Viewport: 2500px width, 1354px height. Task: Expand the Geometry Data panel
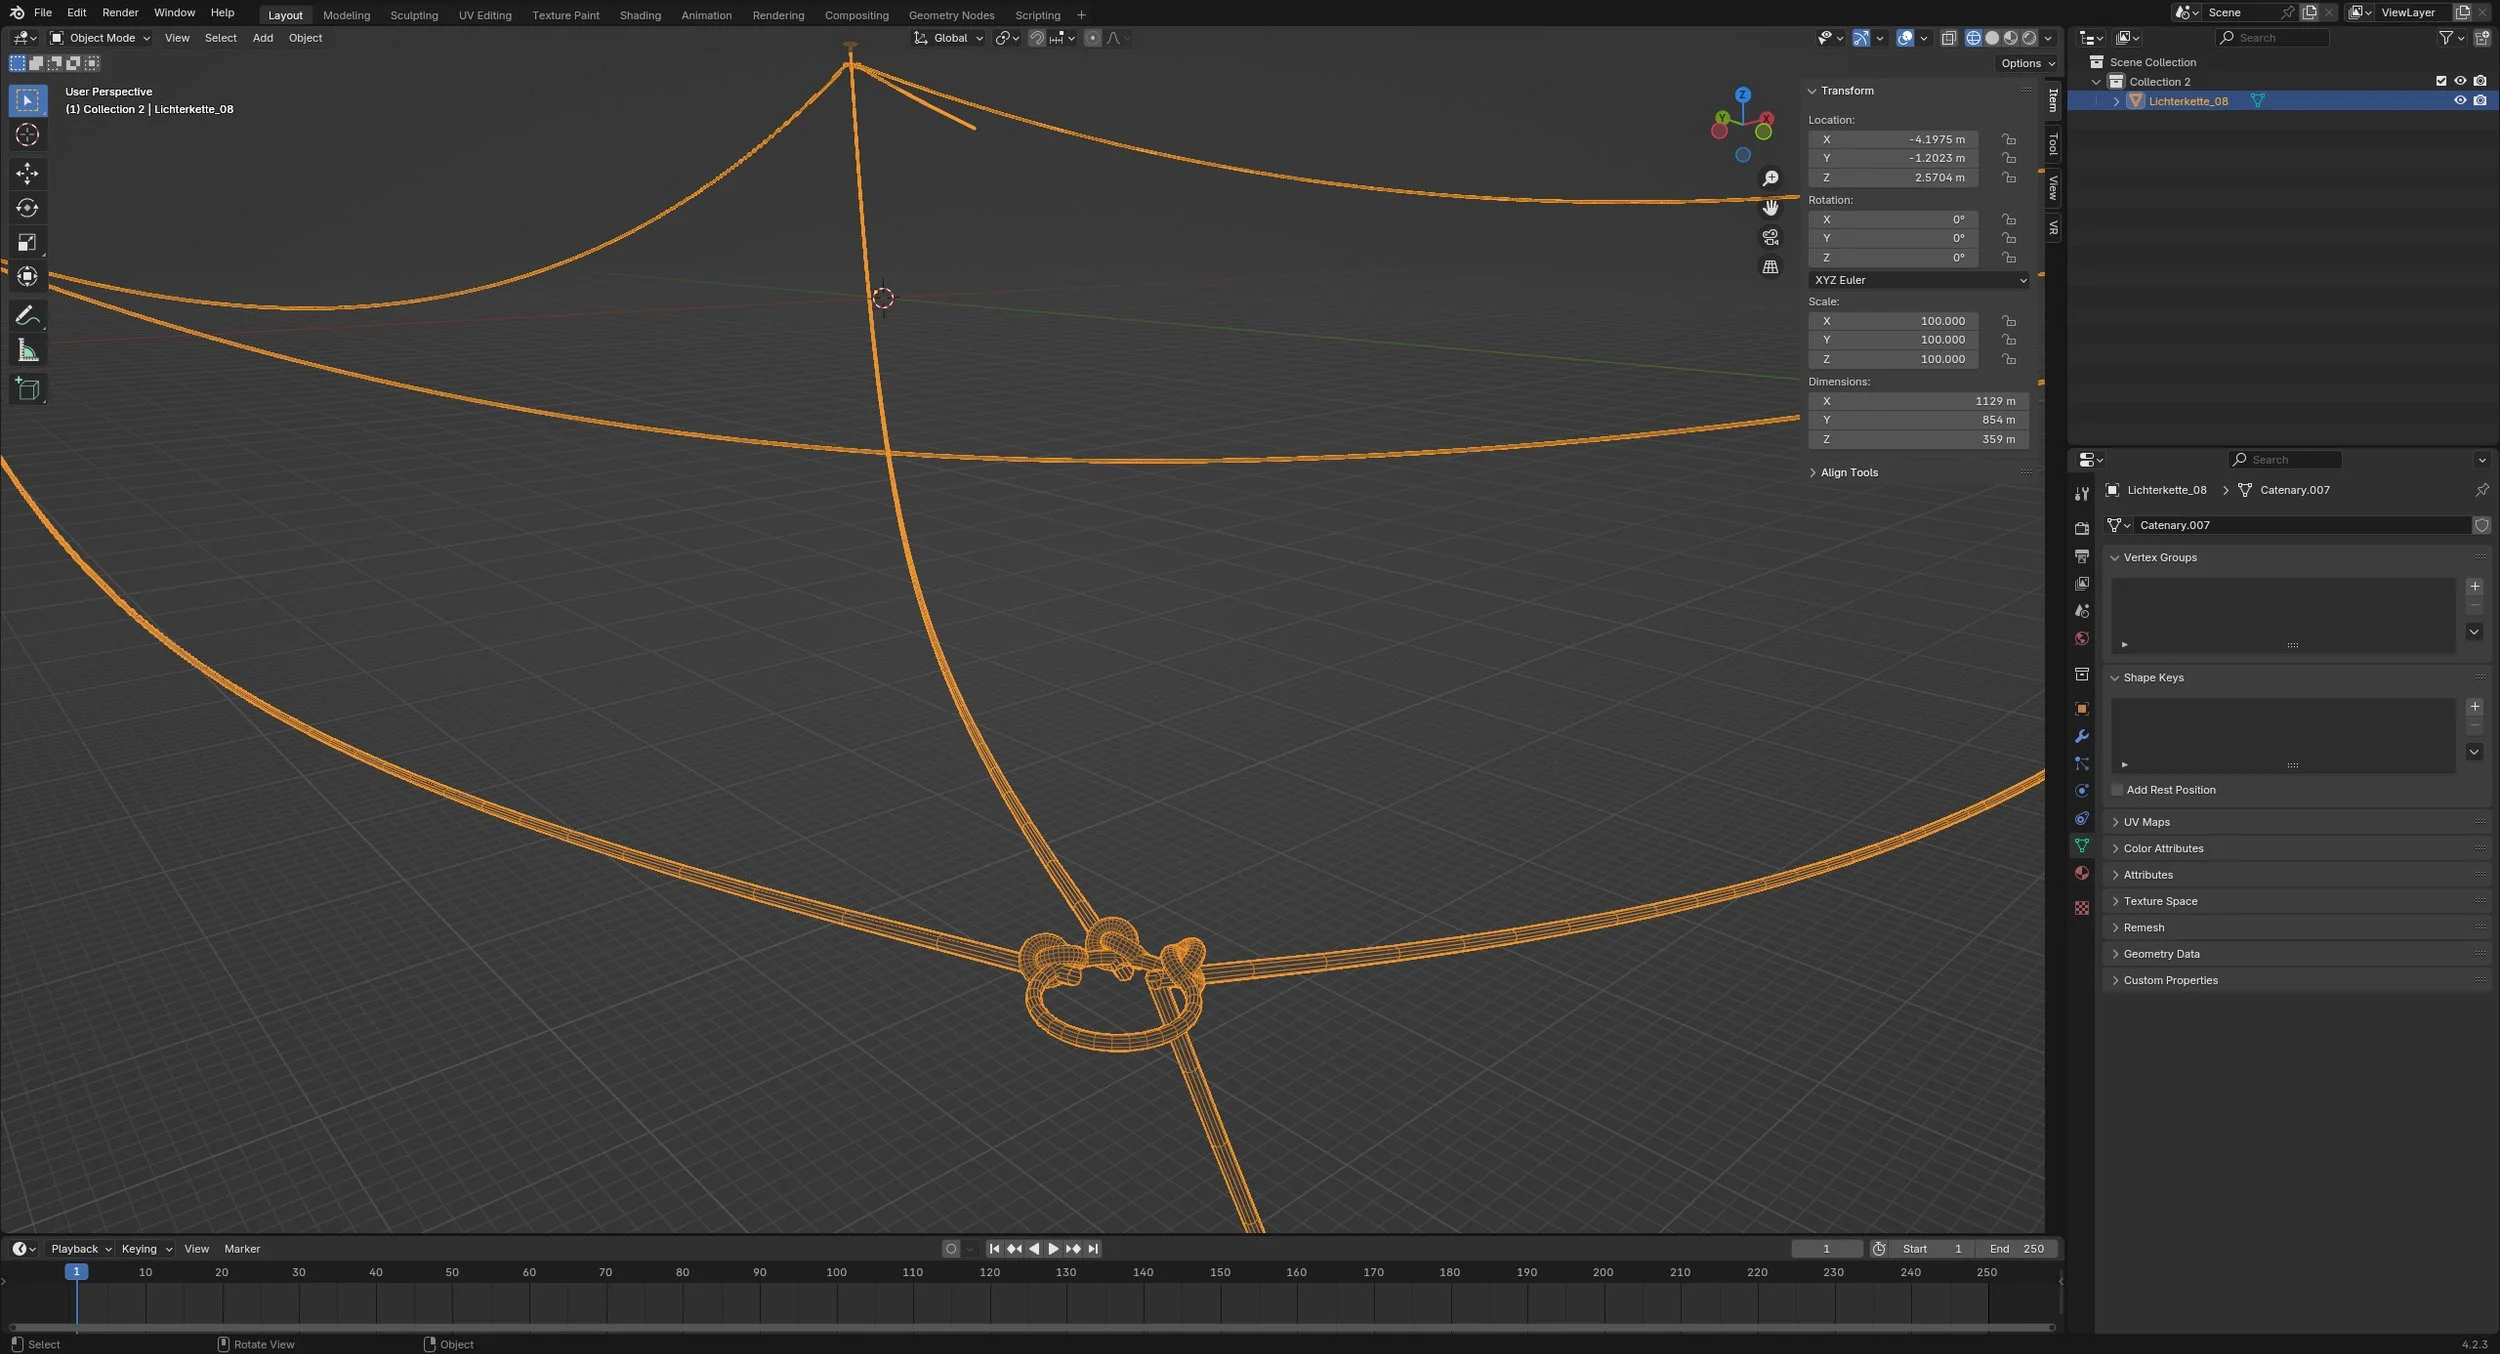(x=2161, y=954)
